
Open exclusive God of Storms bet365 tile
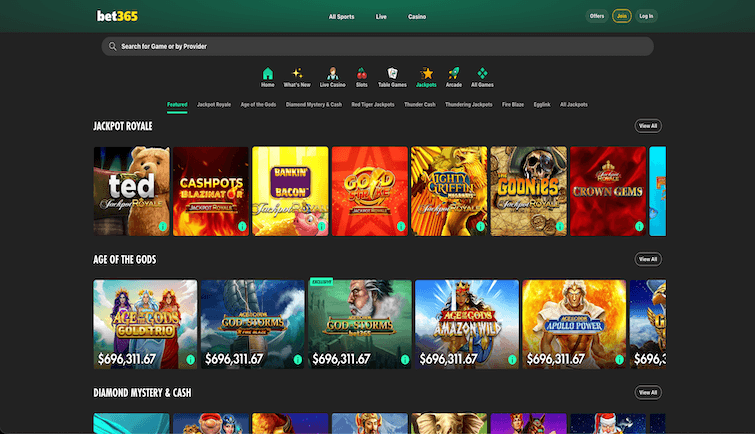pos(360,324)
